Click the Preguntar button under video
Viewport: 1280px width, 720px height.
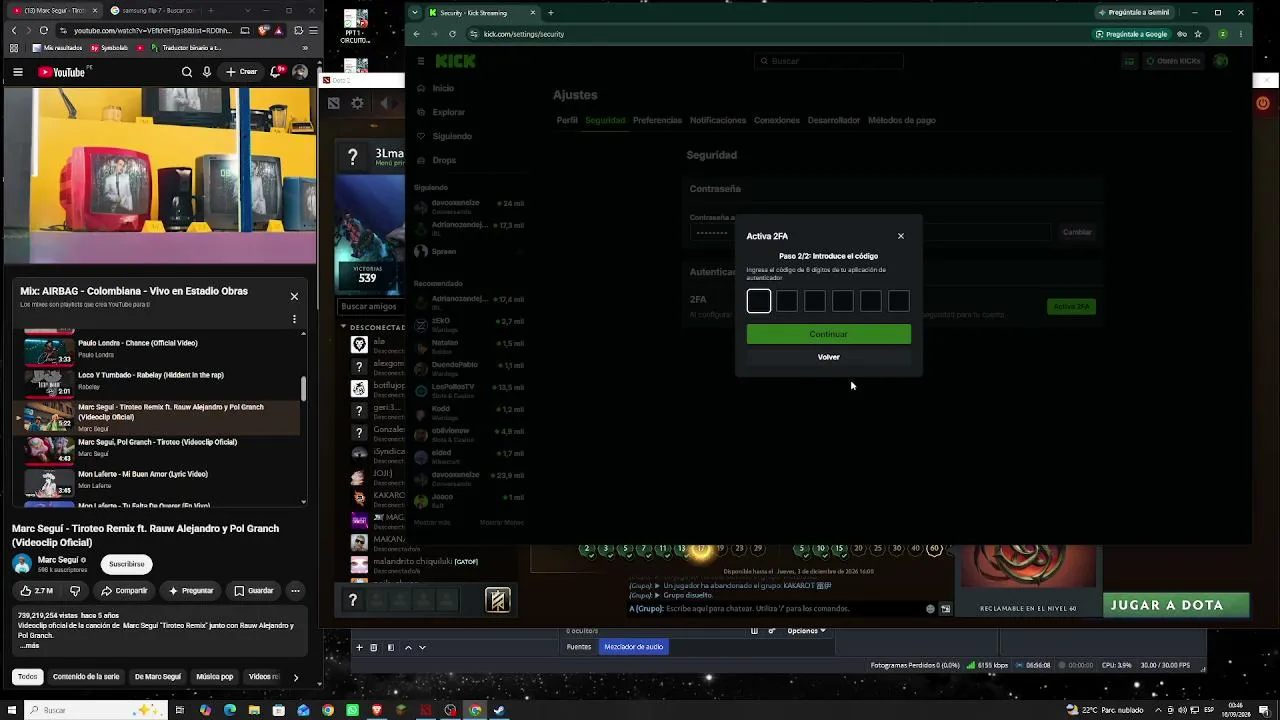(x=191, y=591)
